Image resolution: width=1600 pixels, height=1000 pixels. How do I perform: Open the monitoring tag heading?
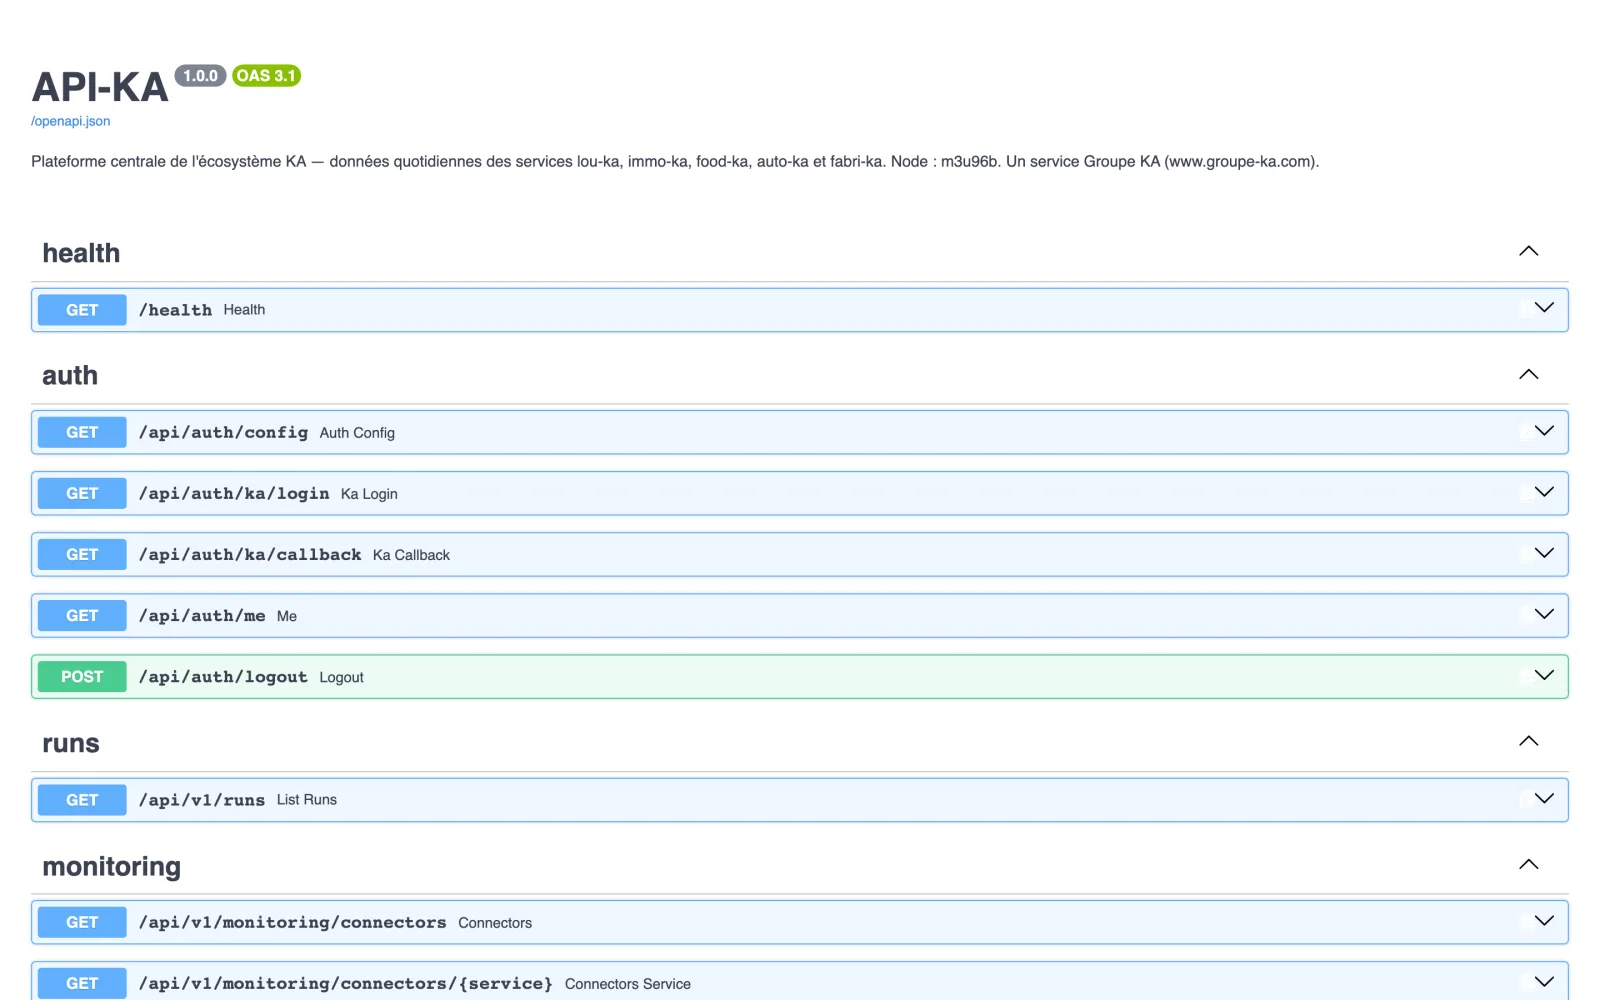pyautogui.click(x=112, y=867)
